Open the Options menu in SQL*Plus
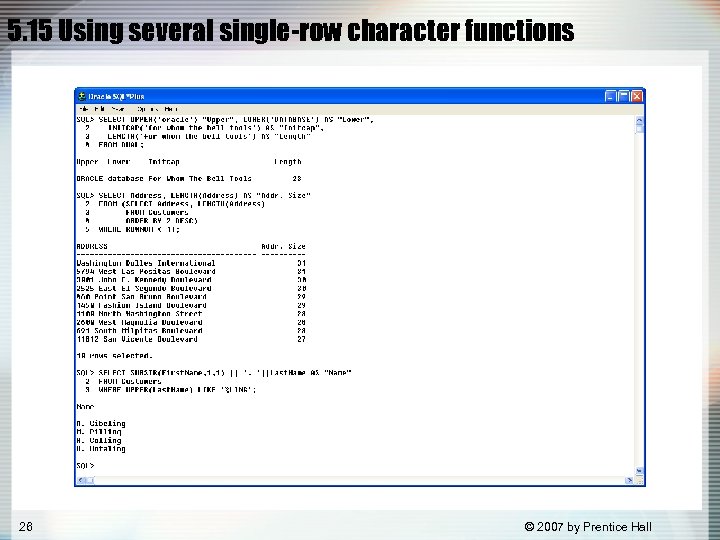 point(148,109)
